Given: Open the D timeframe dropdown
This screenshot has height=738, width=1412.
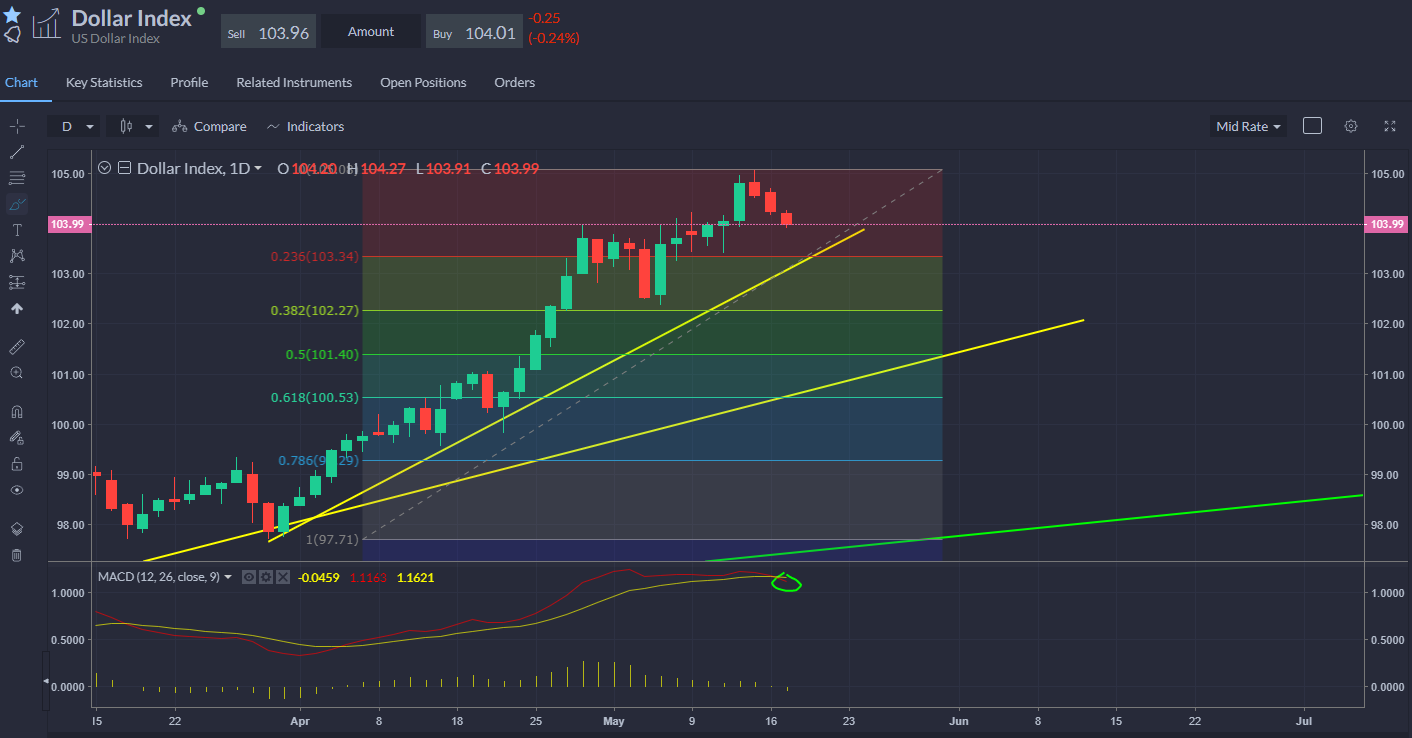Looking at the screenshot, I should coord(76,126).
